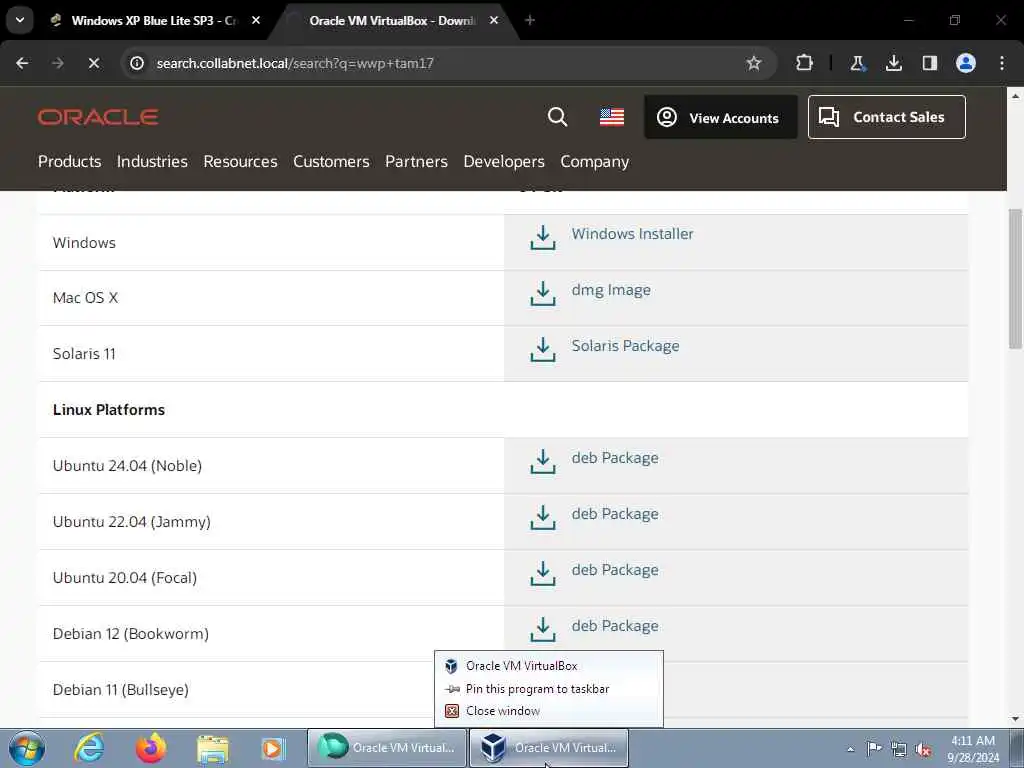Download the Solaris Package link
1024x768 pixels.
tap(625, 345)
